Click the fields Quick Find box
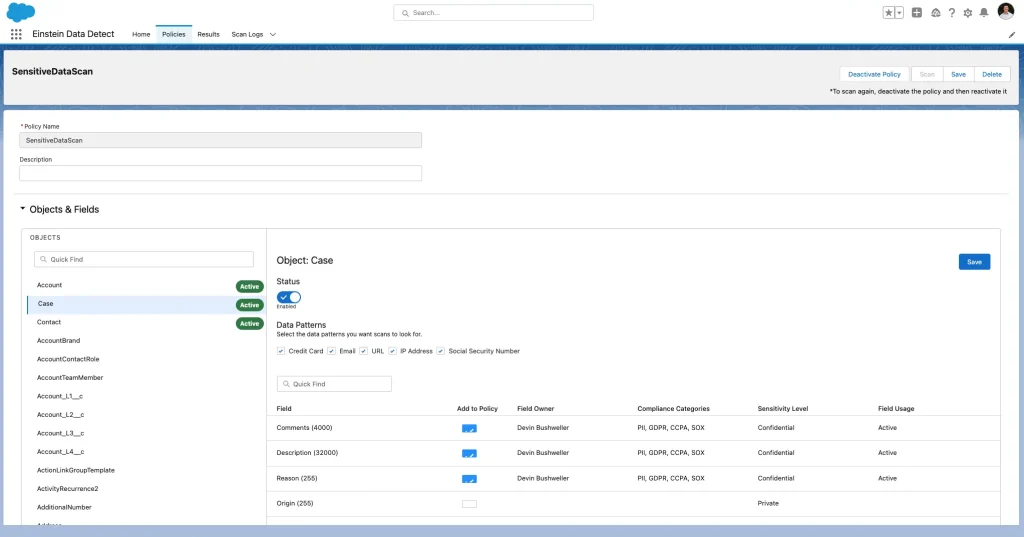This screenshot has height=537, width=1024. click(334, 383)
